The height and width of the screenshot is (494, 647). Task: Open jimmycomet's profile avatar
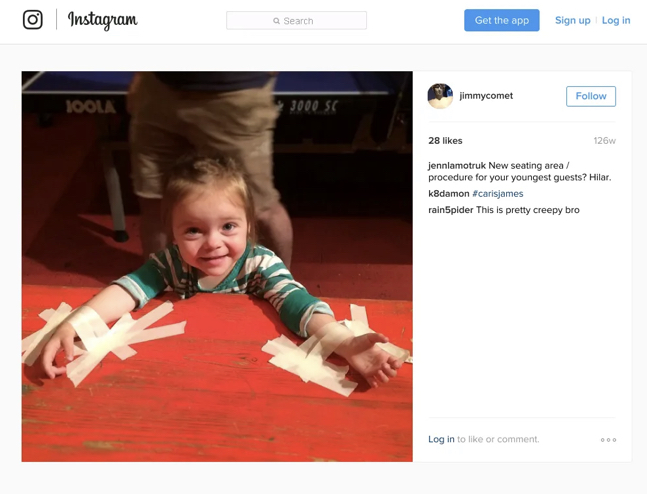(x=440, y=96)
